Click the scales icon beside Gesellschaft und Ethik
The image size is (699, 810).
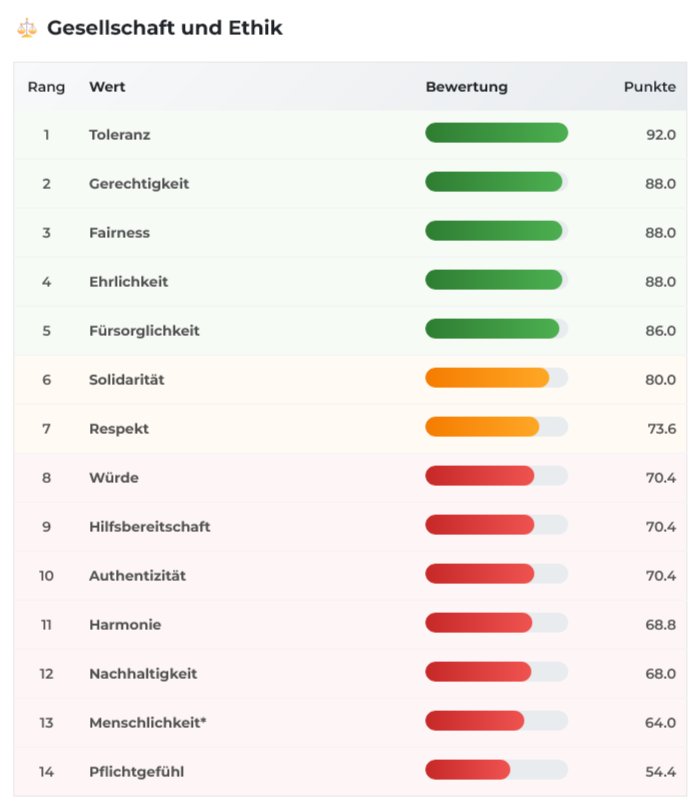[x=27, y=28]
